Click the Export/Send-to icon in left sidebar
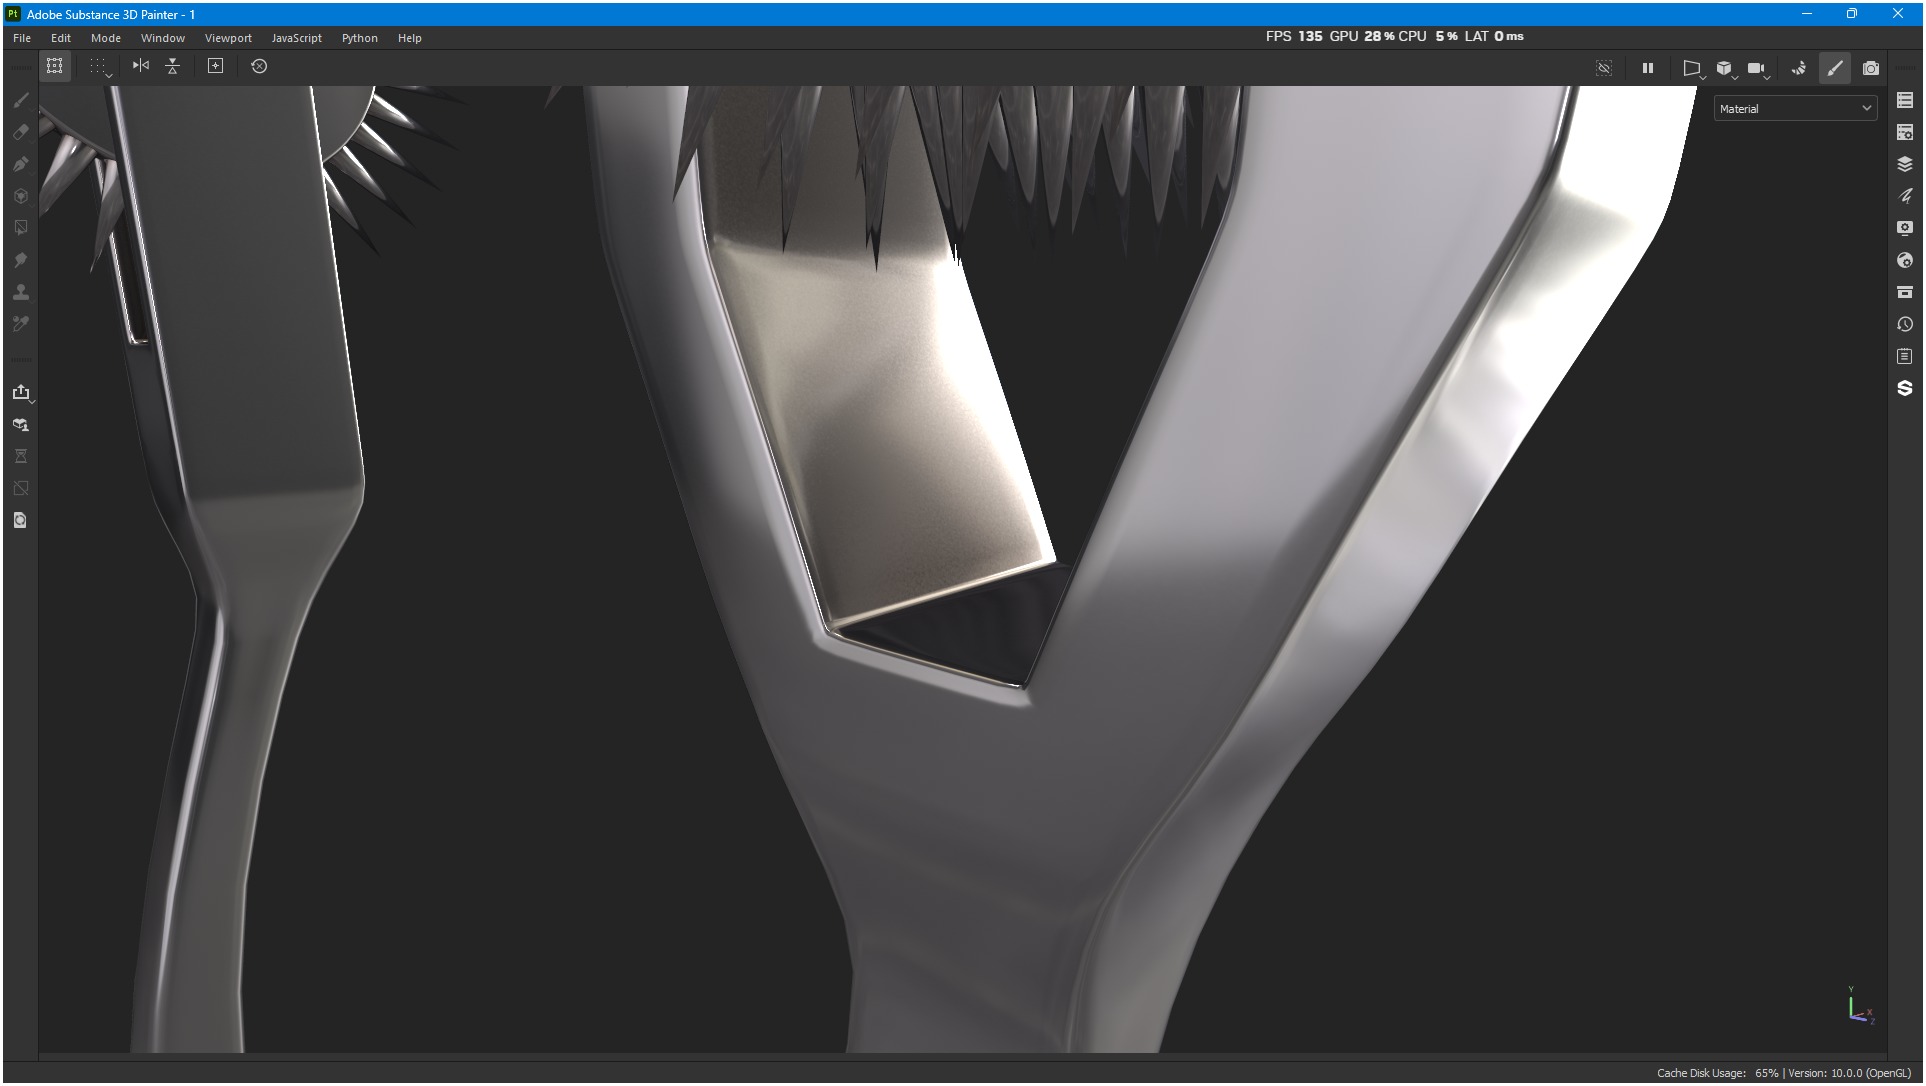1926x1086 pixels. [x=21, y=392]
